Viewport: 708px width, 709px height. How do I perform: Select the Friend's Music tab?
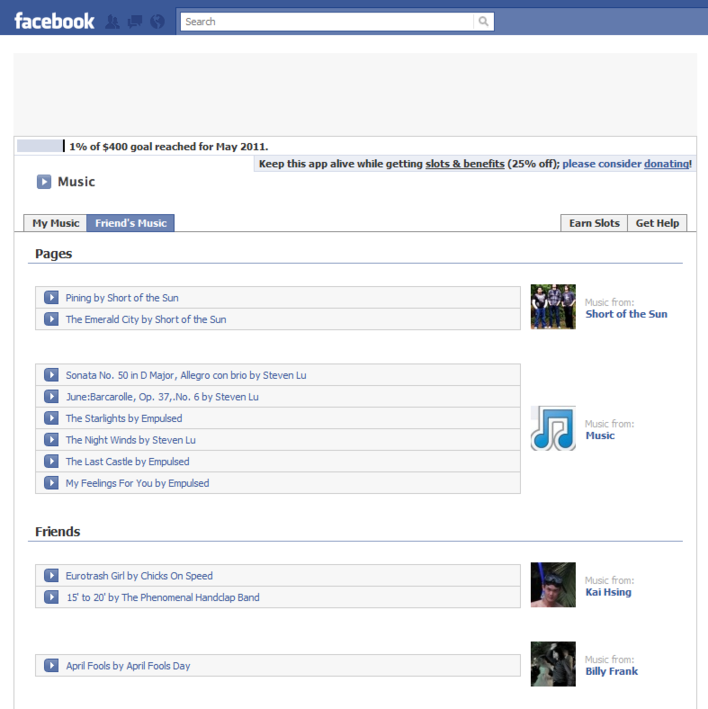click(x=131, y=223)
